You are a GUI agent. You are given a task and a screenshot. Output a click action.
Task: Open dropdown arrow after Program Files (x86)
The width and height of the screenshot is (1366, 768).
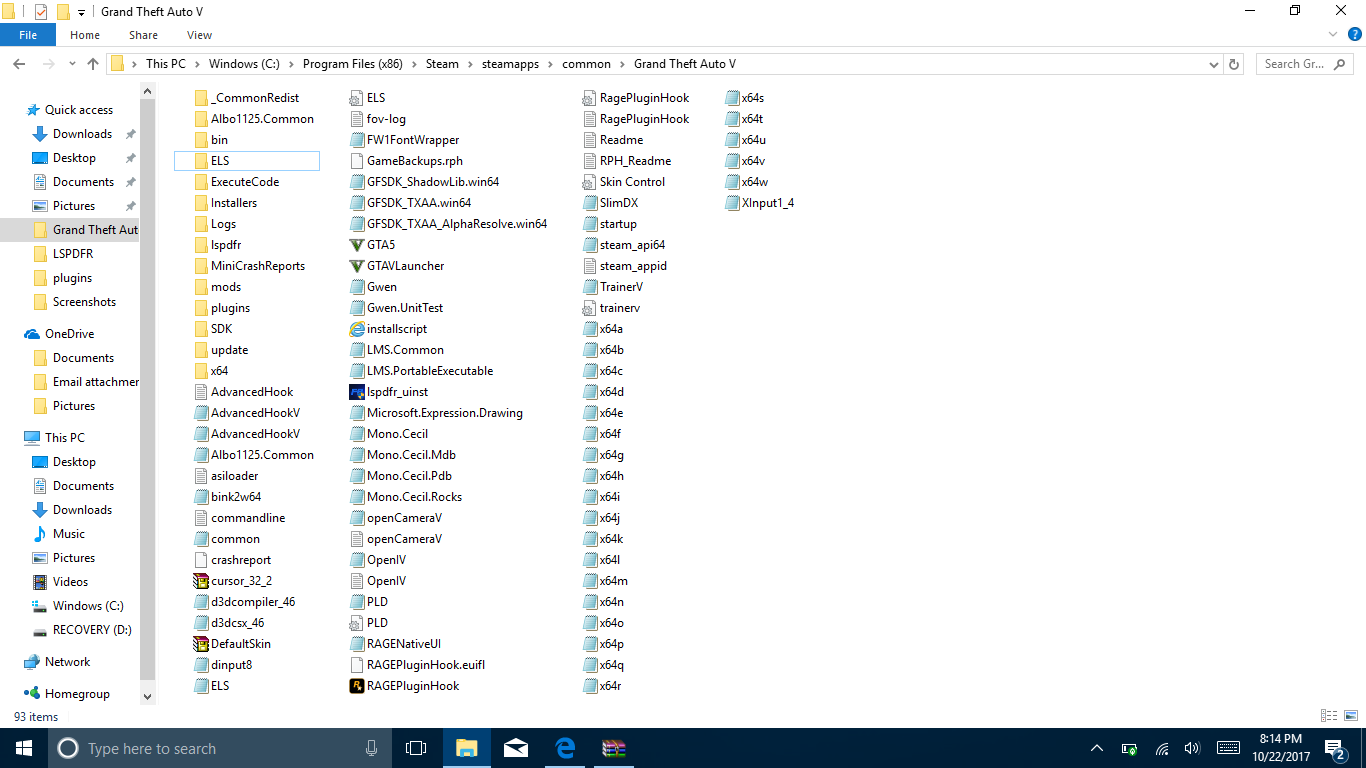click(414, 64)
